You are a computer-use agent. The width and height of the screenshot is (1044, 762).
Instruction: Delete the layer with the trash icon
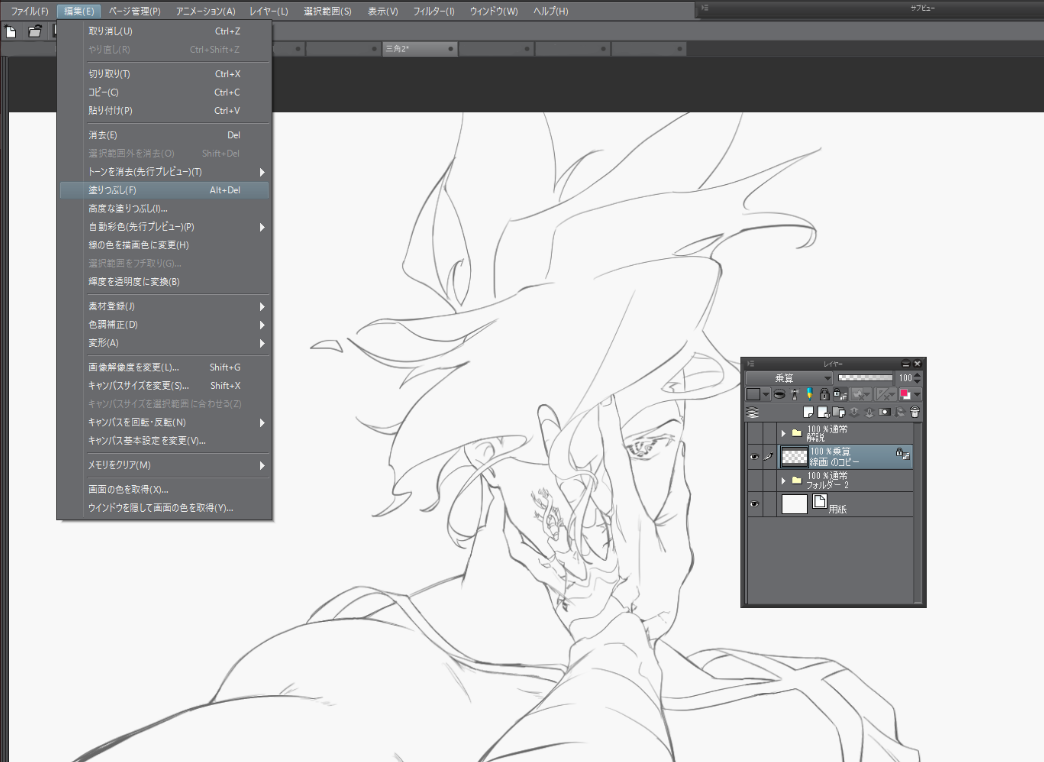914,412
